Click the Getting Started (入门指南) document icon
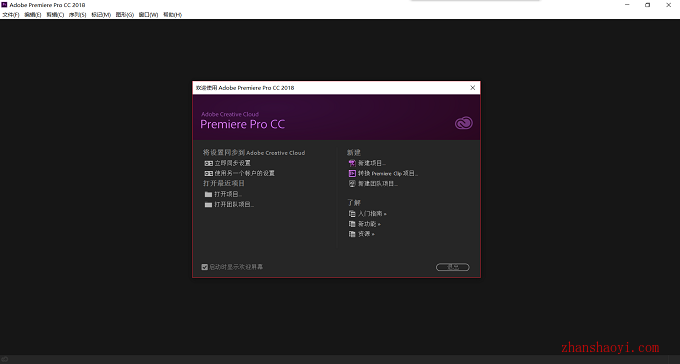Image resolution: width=680 pixels, height=364 pixels. pos(352,213)
